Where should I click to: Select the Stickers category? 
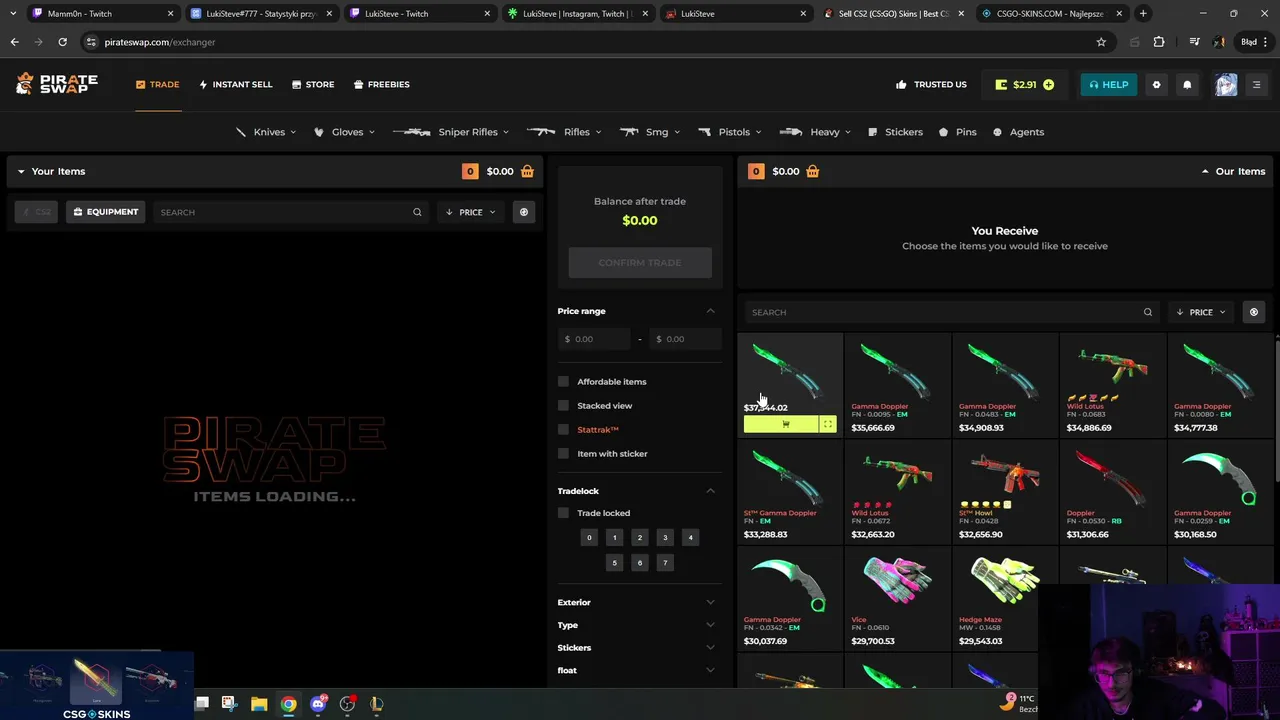895,132
